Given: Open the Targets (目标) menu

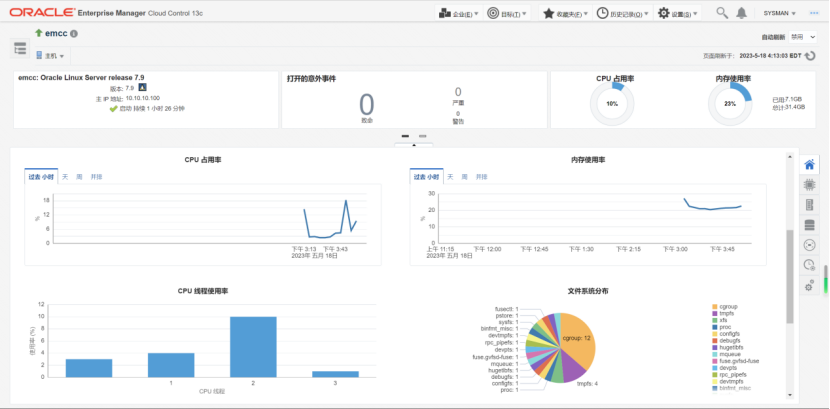Looking at the screenshot, I should coord(507,13).
